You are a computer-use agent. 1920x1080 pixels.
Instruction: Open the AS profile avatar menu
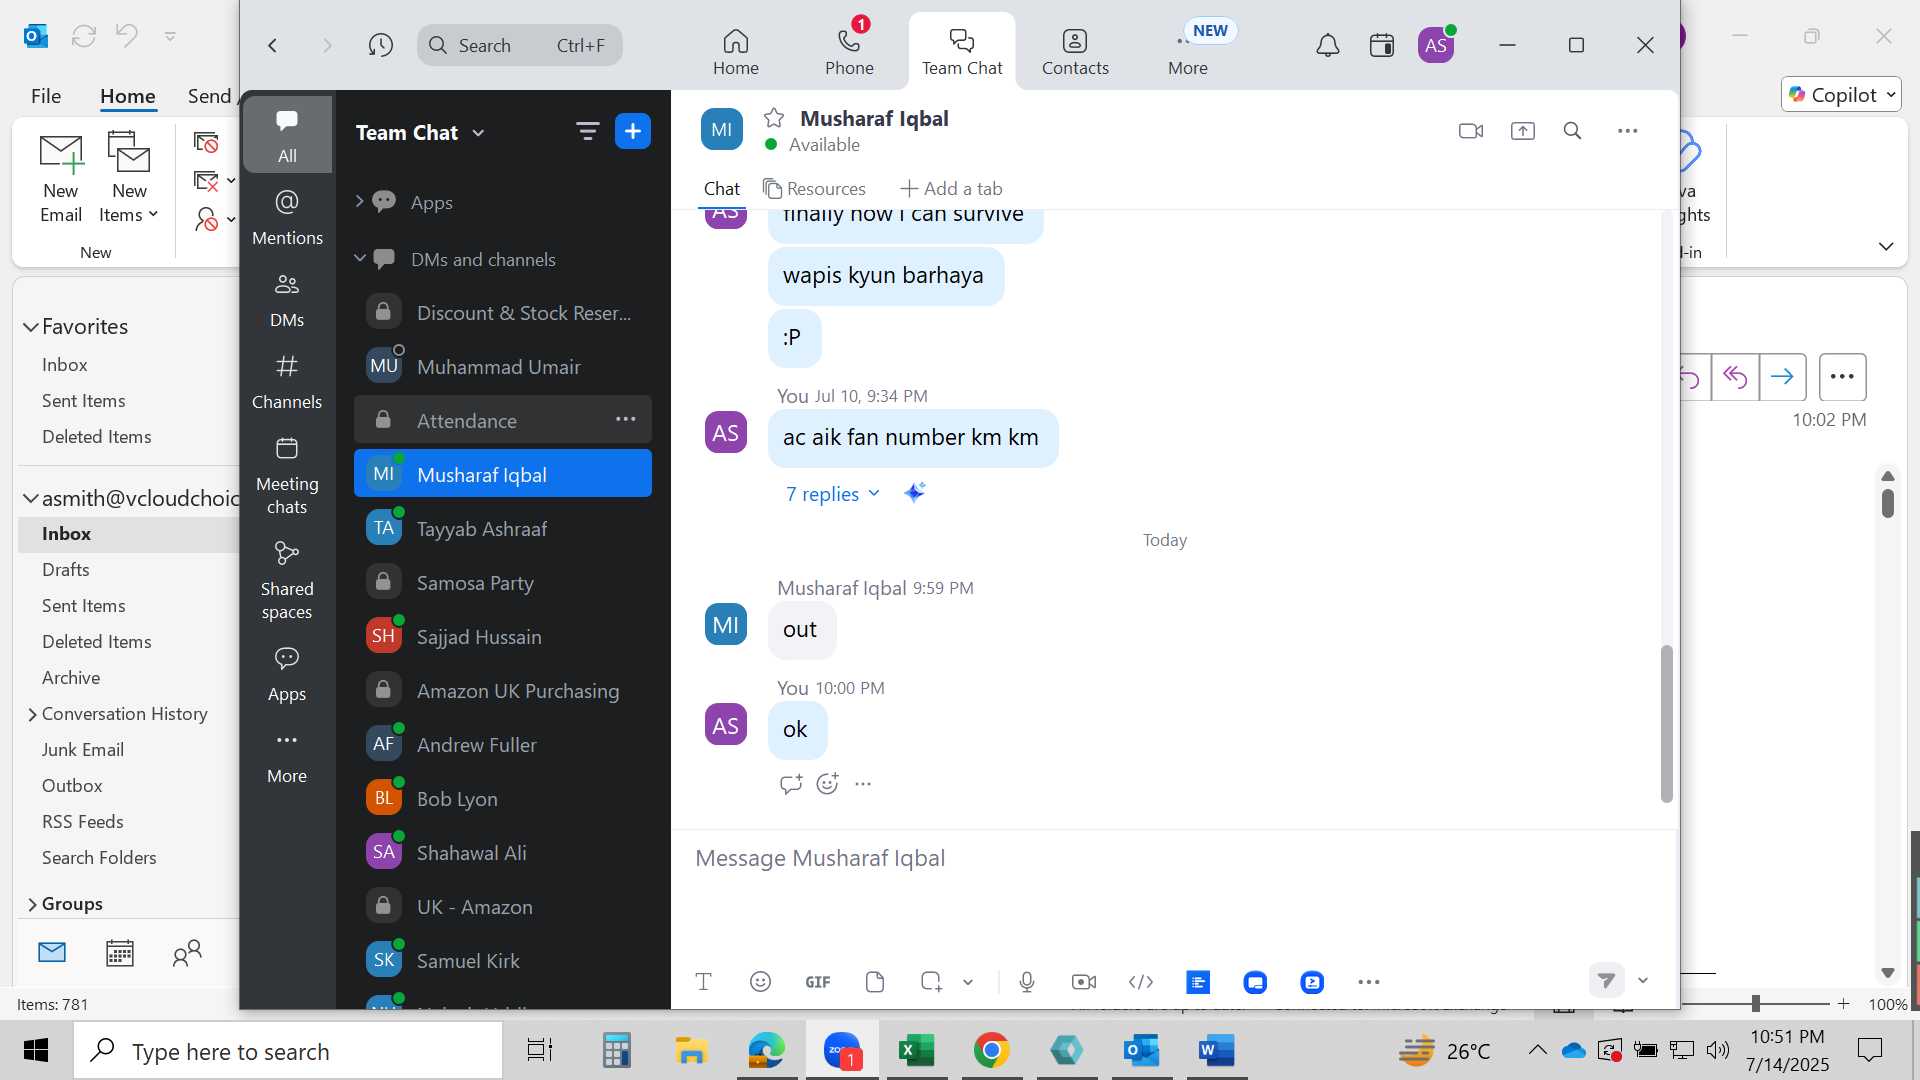1436,45
